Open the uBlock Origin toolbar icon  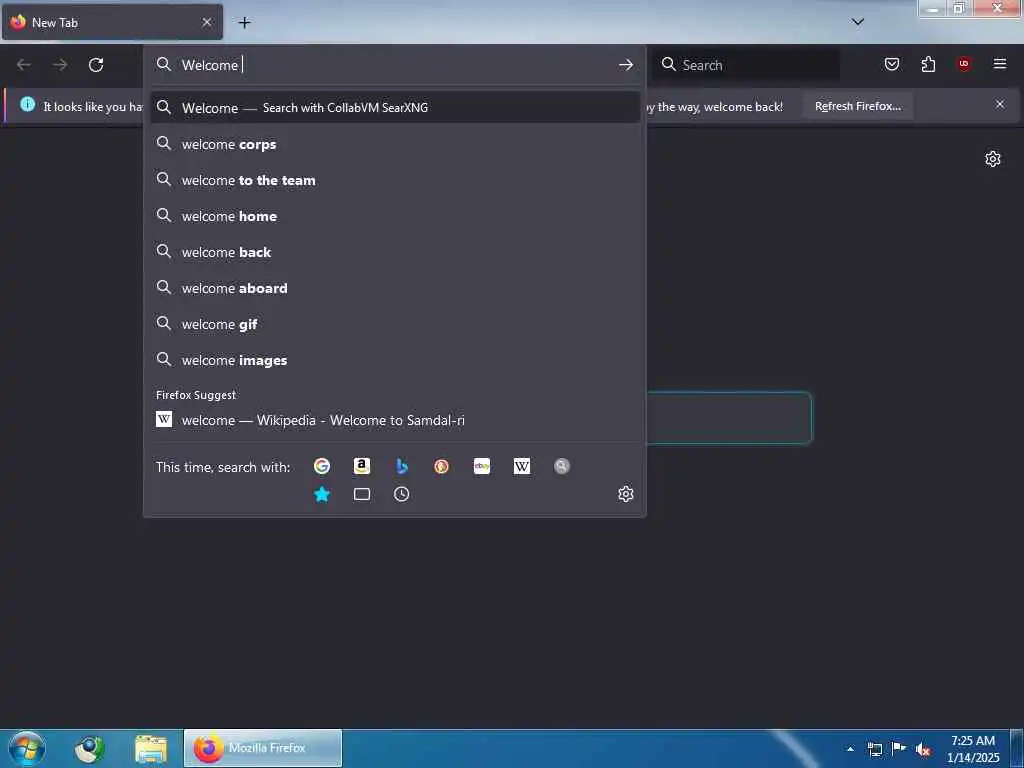(964, 64)
